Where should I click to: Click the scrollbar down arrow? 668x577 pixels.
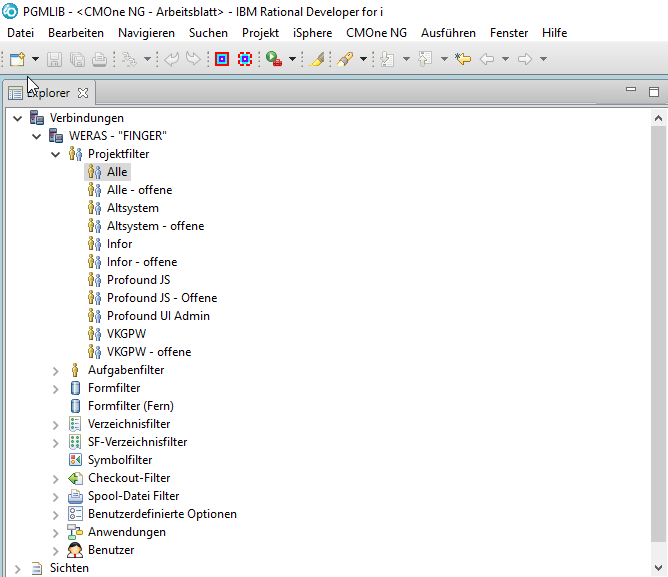coord(658,568)
